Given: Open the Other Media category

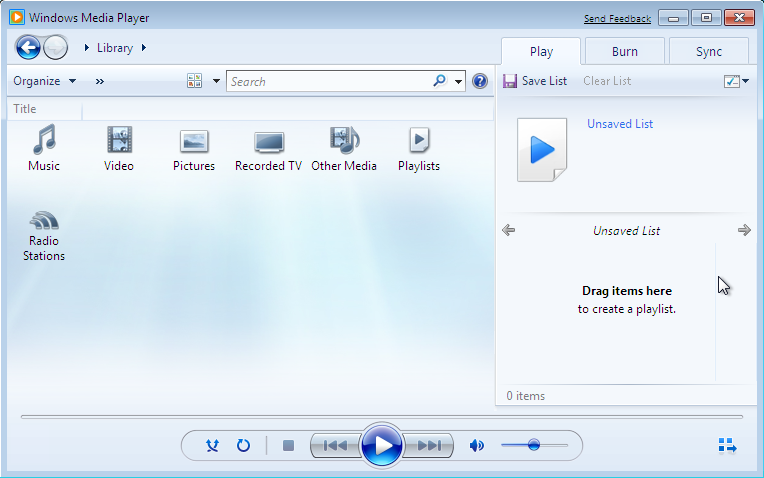Looking at the screenshot, I should coord(344,148).
